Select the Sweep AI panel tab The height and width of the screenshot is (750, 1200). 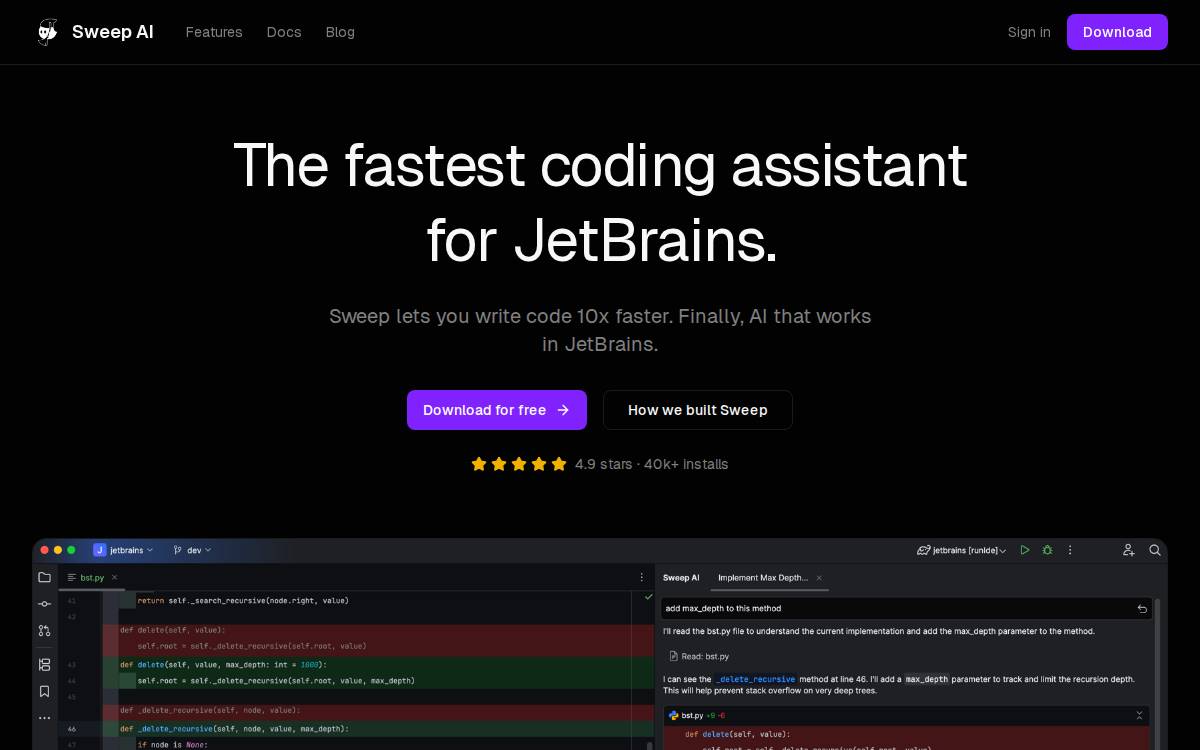[682, 577]
